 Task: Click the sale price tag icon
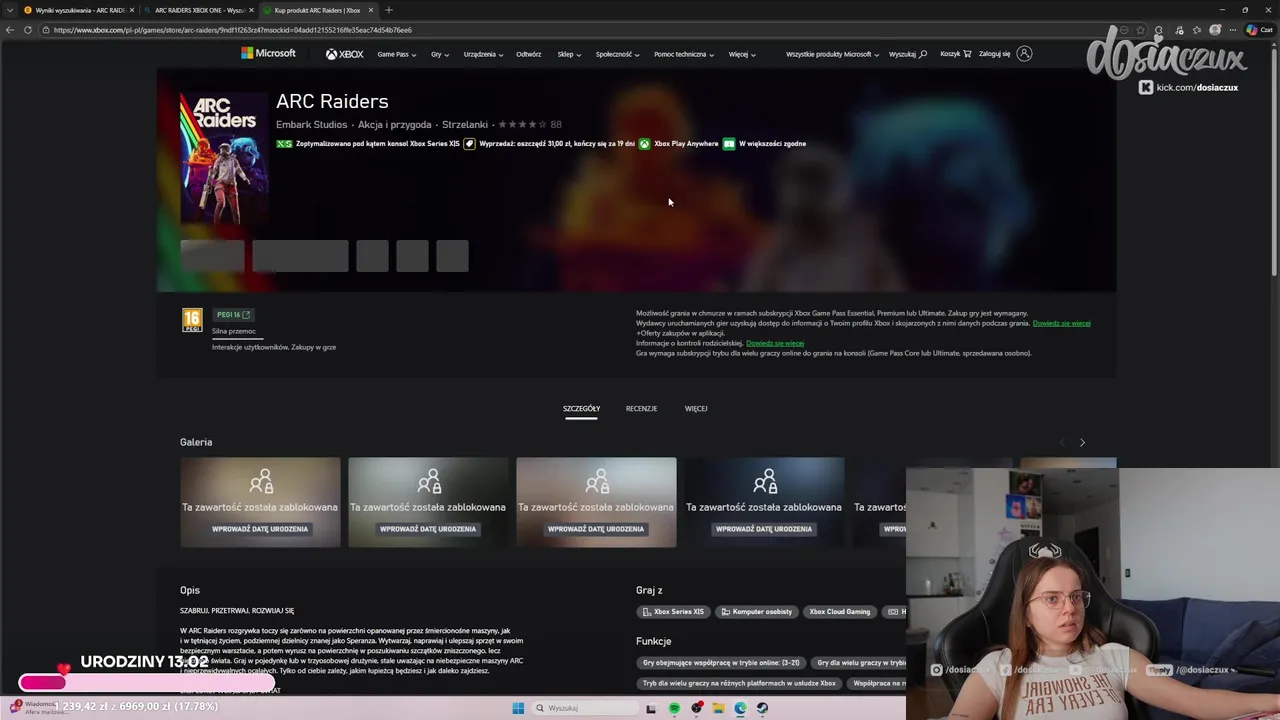tap(469, 144)
